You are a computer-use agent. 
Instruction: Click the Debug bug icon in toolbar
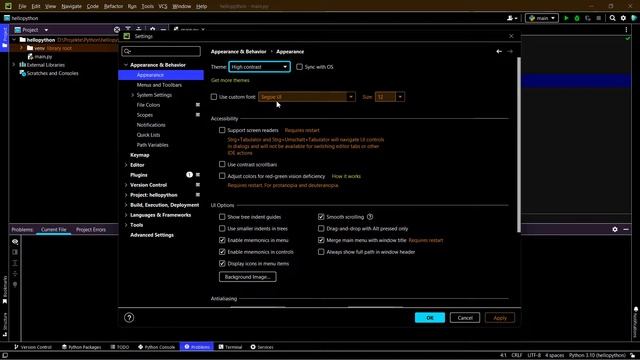point(577,18)
